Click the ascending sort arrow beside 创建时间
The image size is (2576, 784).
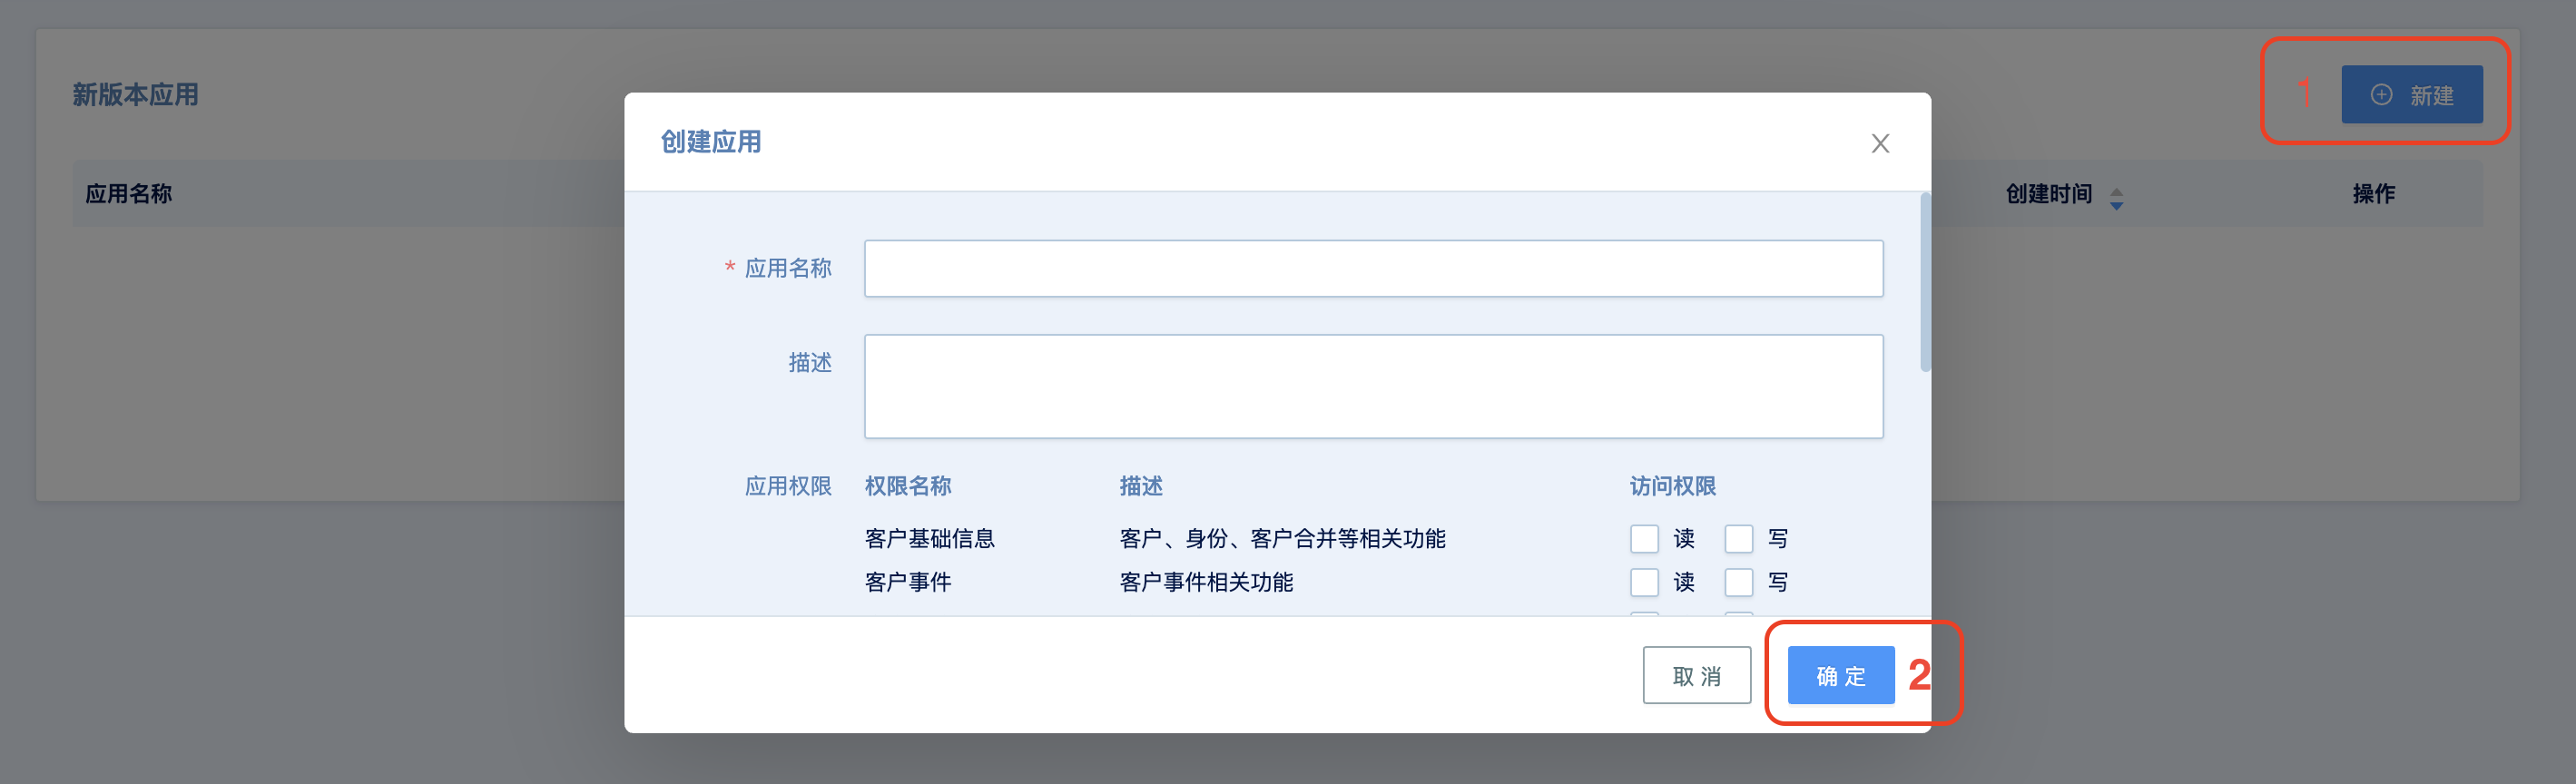[x=2116, y=190]
